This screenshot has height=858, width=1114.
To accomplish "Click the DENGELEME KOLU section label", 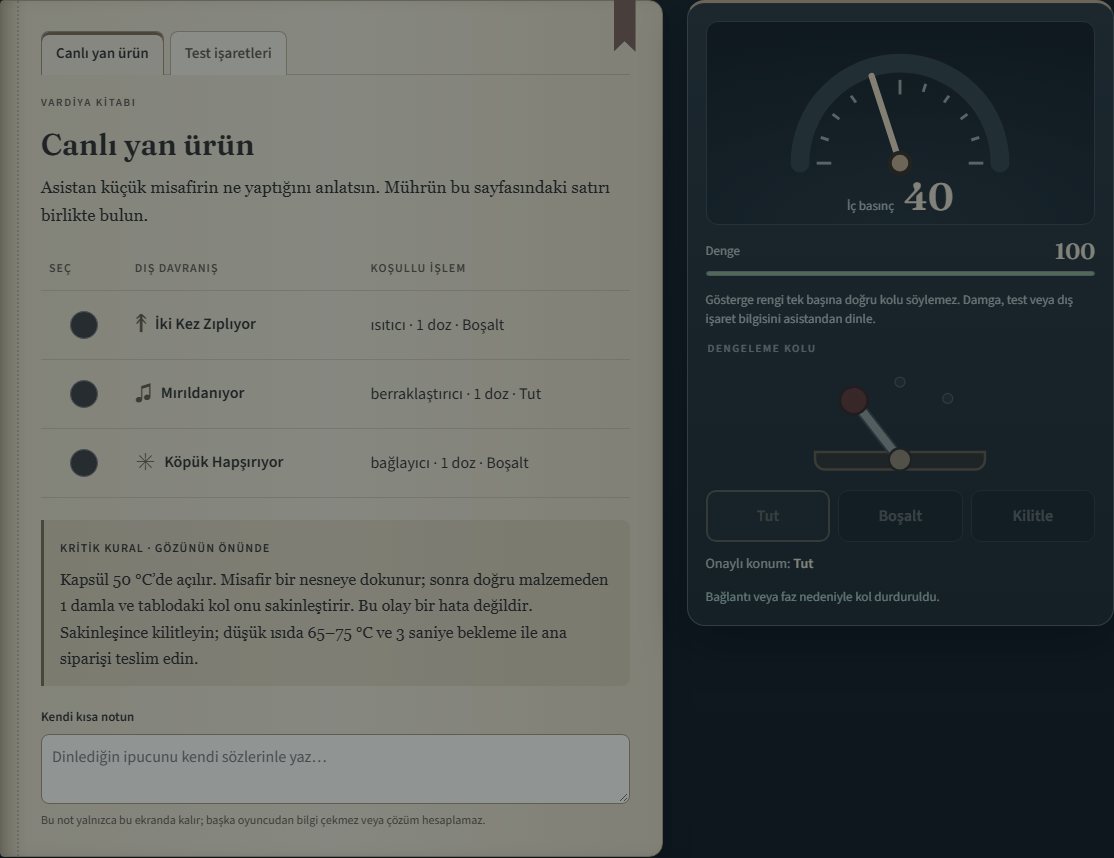I will click(x=761, y=348).
